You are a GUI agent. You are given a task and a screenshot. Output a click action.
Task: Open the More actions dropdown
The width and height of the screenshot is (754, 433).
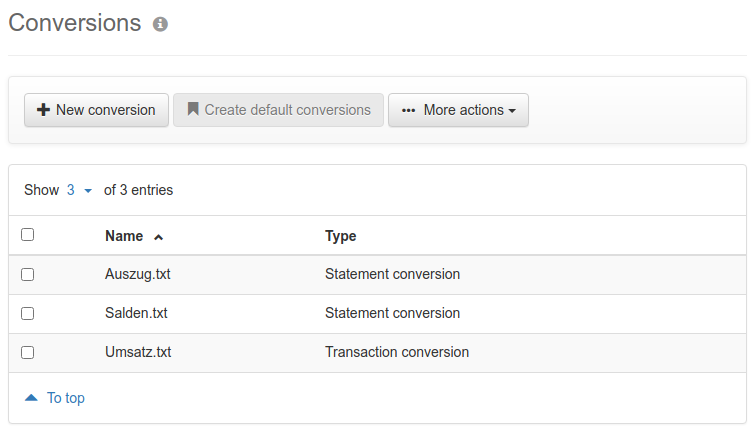coord(458,110)
